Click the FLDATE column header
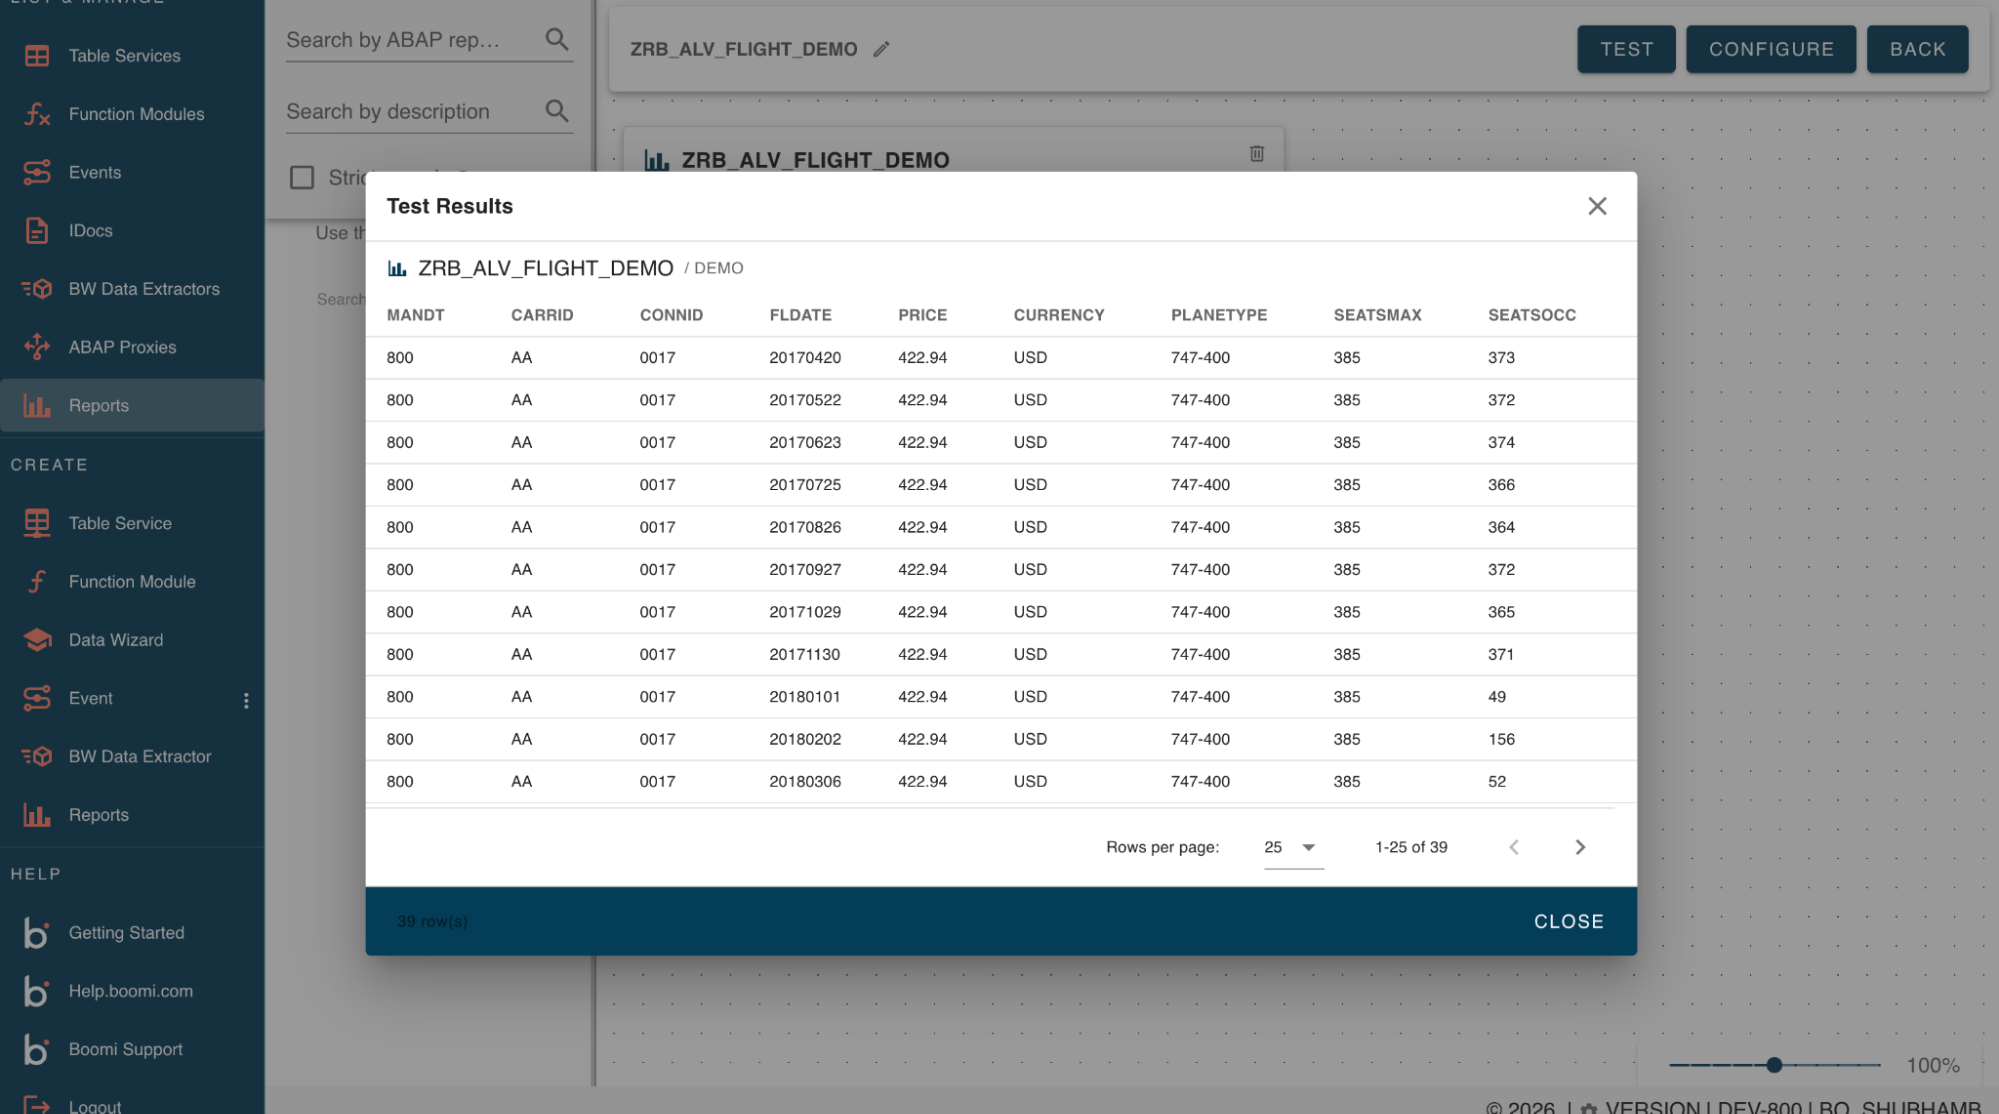The image size is (1999, 1114). [800, 315]
